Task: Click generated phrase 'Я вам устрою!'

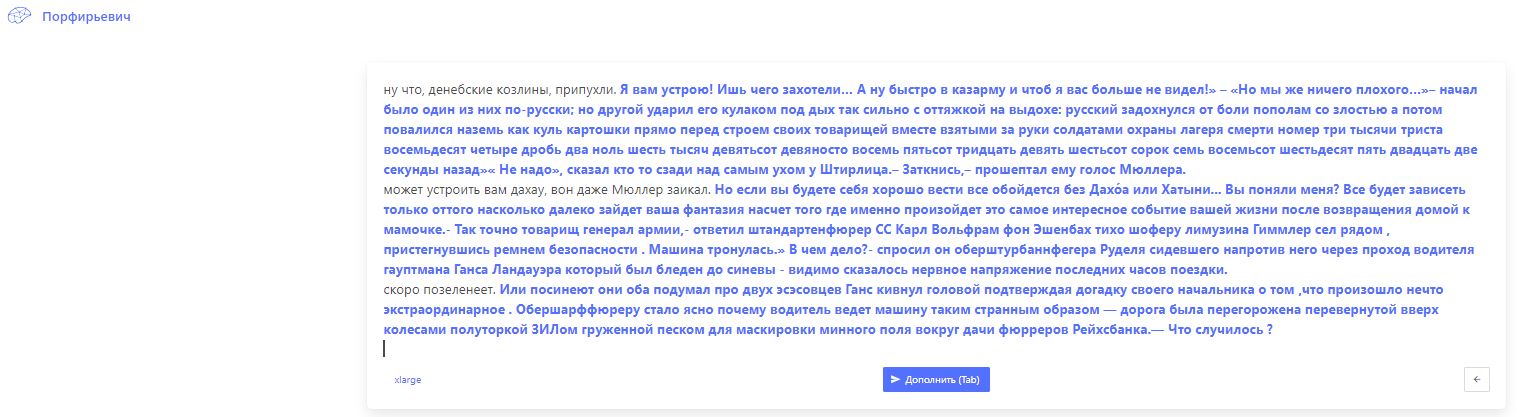Action: point(665,89)
